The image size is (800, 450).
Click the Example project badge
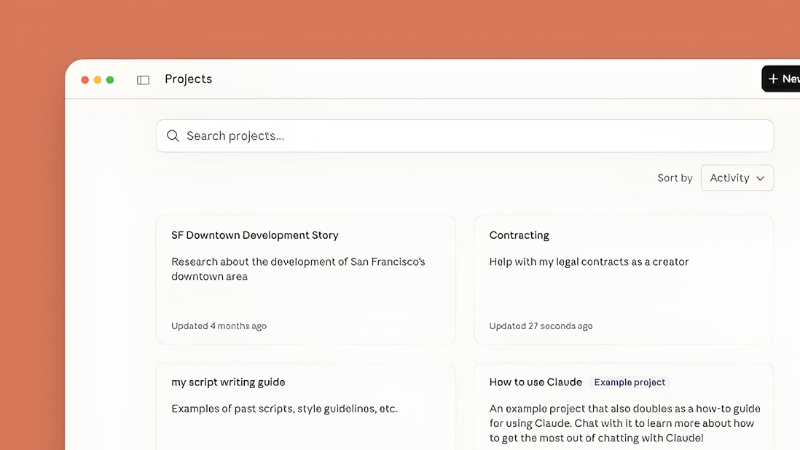point(629,382)
